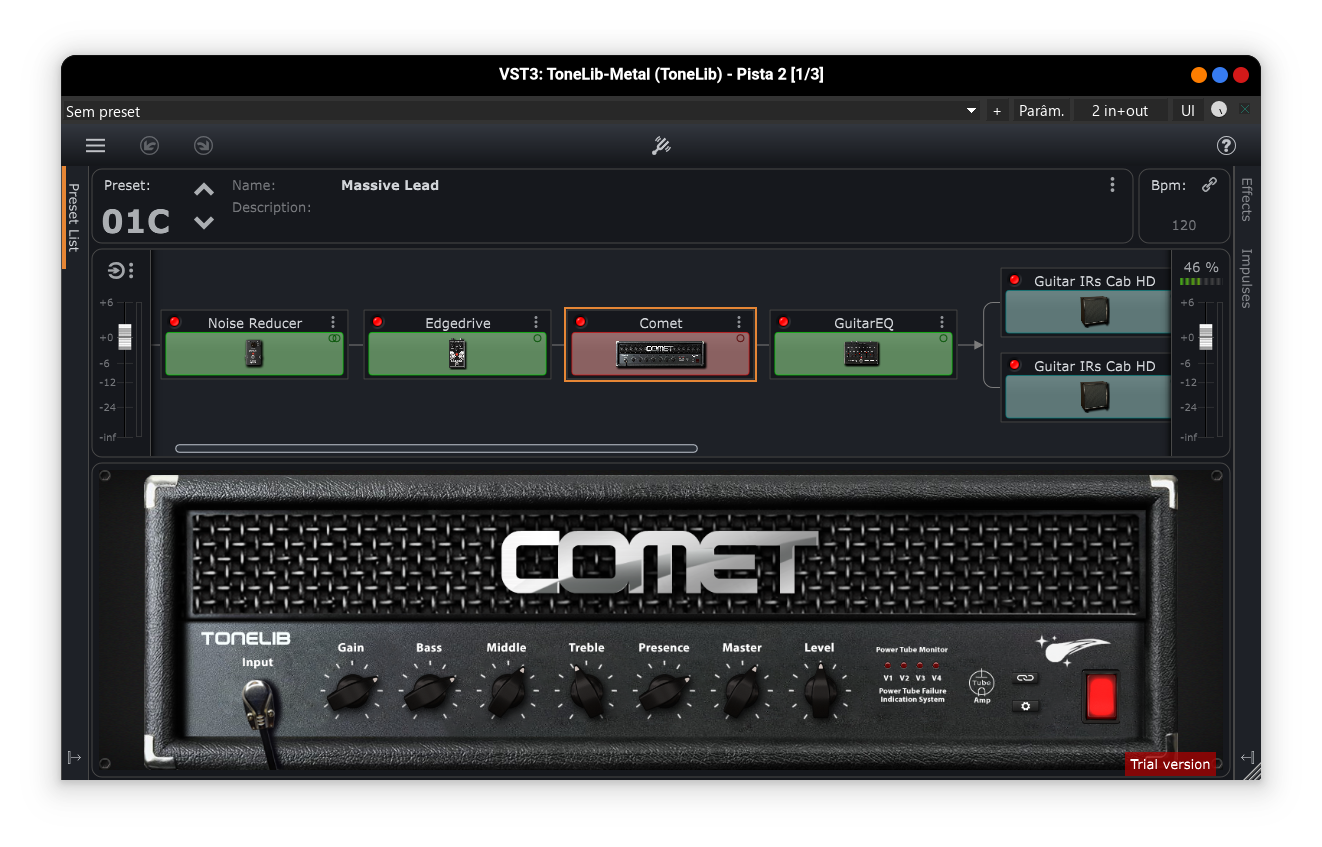Click the '2 in+out' routing button
The width and height of the screenshot is (1322, 847).
click(x=1120, y=111)
